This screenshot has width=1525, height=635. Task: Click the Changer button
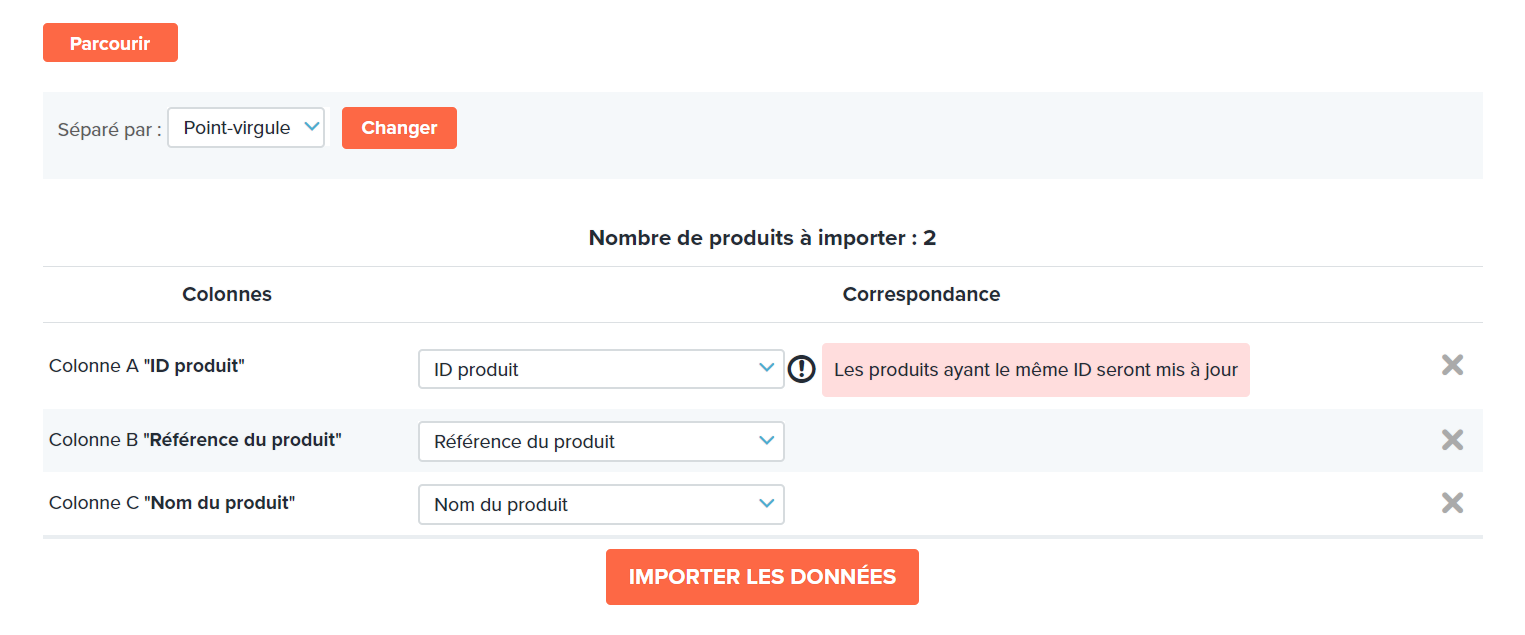(399, 128)
